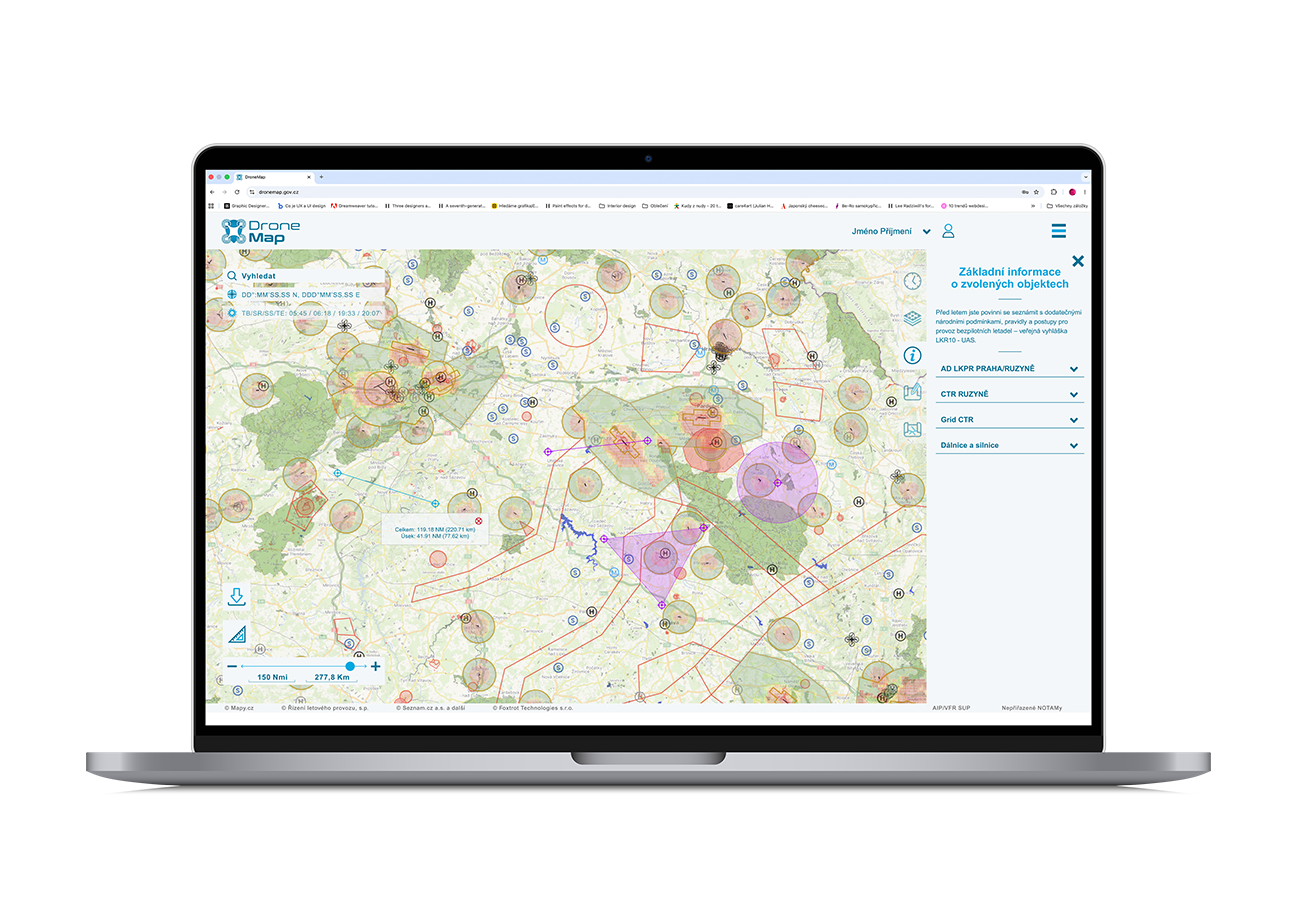Open the Co je UX a UI design bookmark

click(x=302, y=206)
